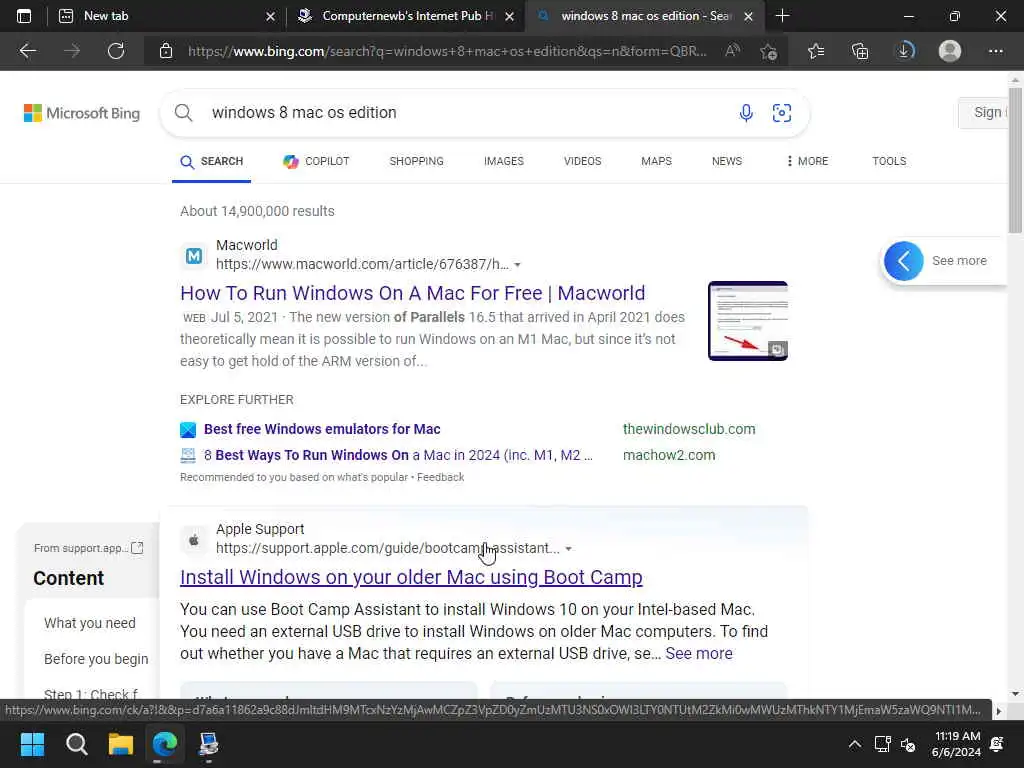Switch to MAPS results
Viewport: 1024px width, 768px height.
(656, 161)
